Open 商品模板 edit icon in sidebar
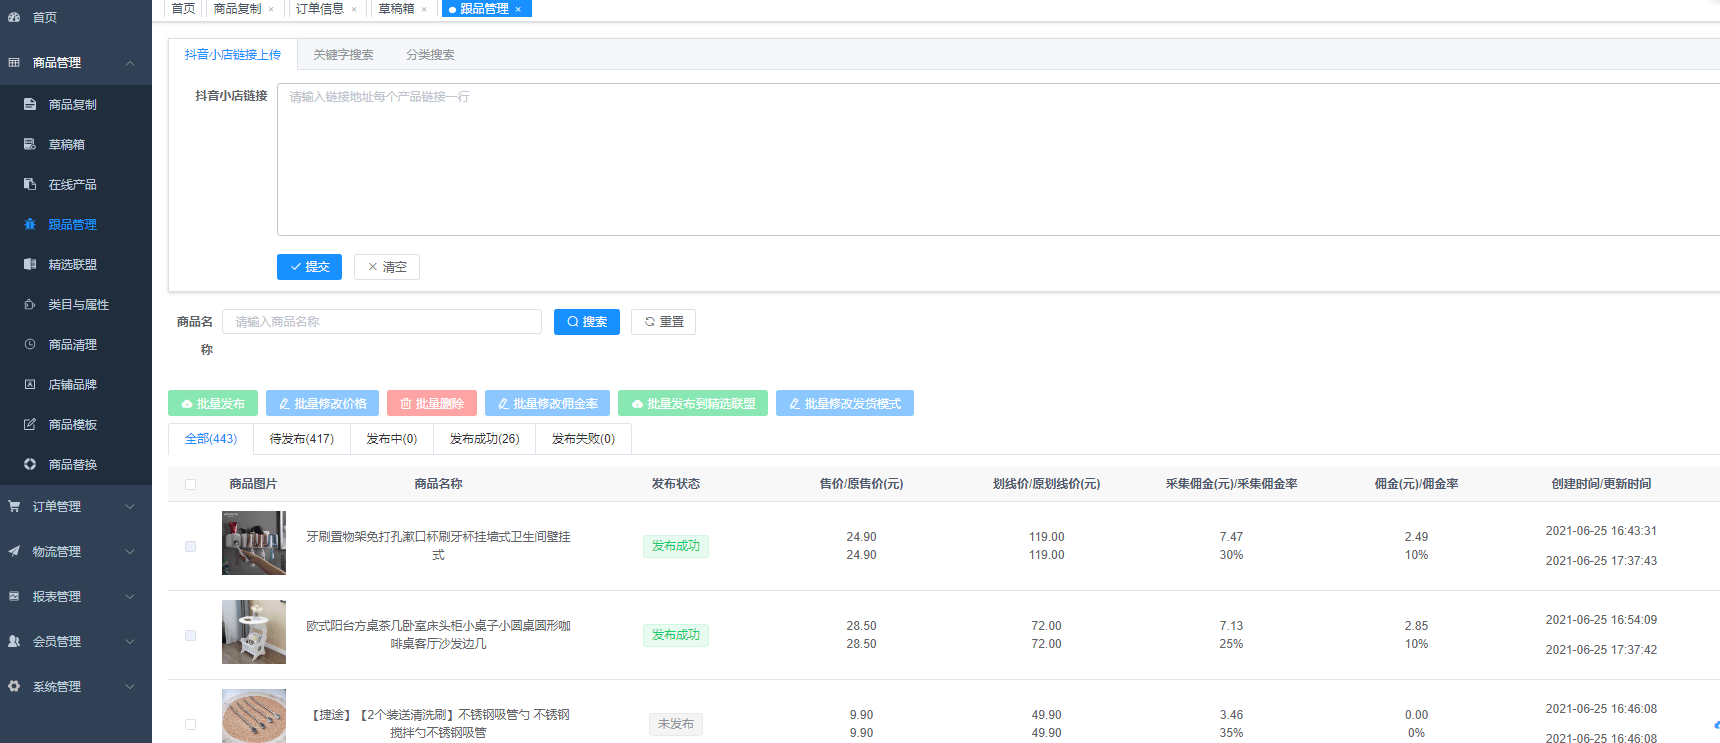The image size is (1720, 743). click(x=30, y=424)
